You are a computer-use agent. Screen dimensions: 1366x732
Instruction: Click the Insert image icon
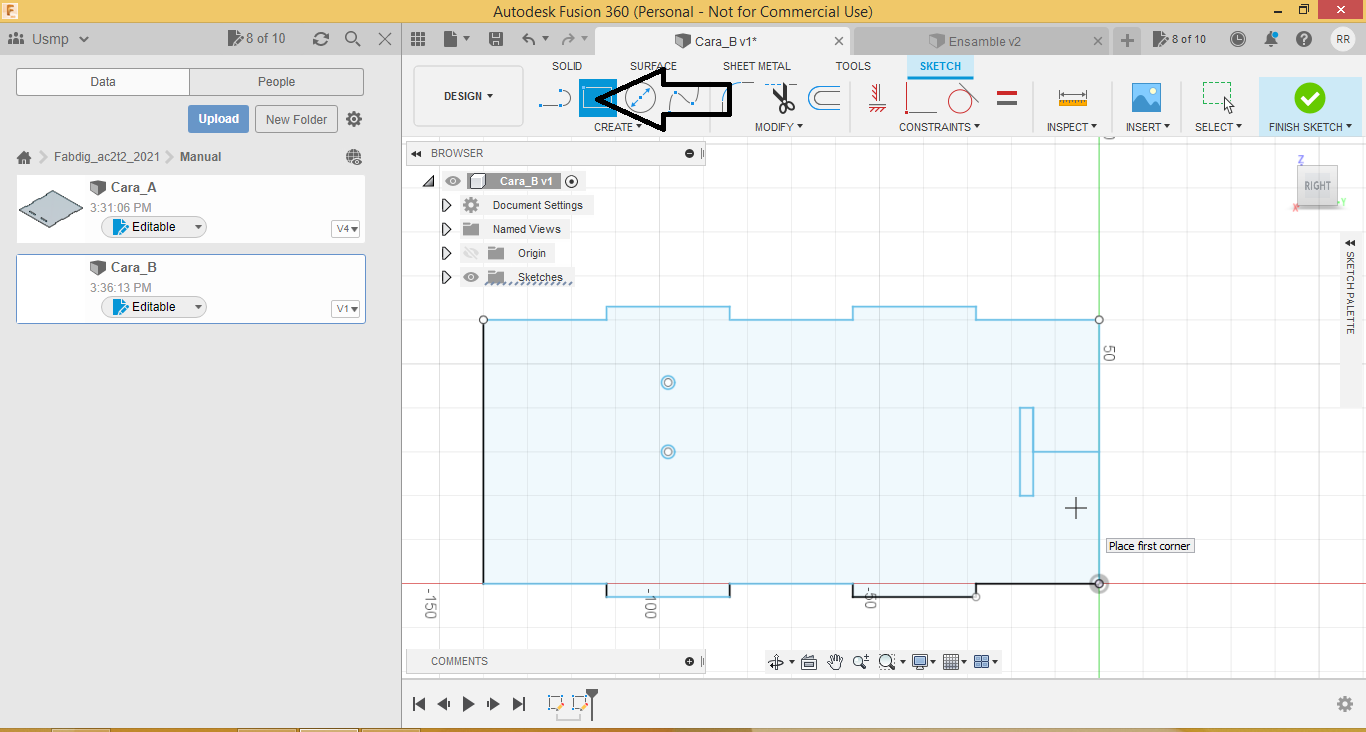pyautogui.click(x=1146, y=98)
